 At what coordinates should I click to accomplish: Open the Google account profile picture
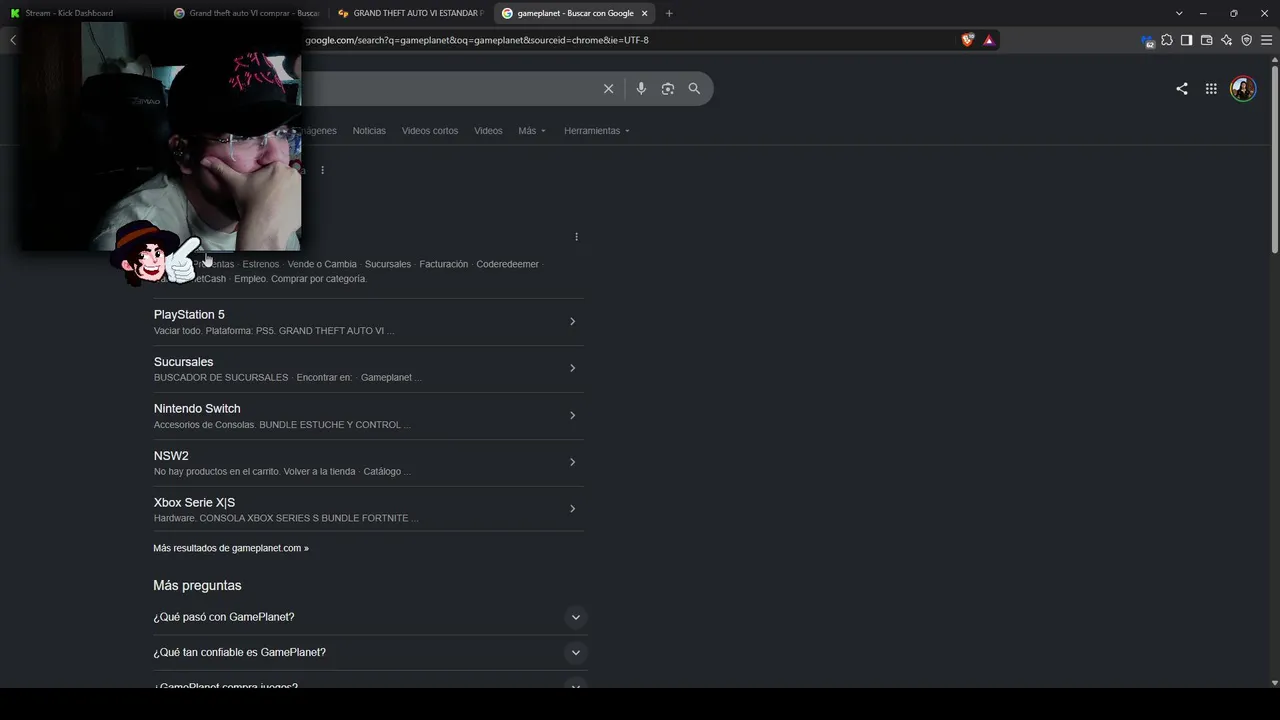(1243, 89)
